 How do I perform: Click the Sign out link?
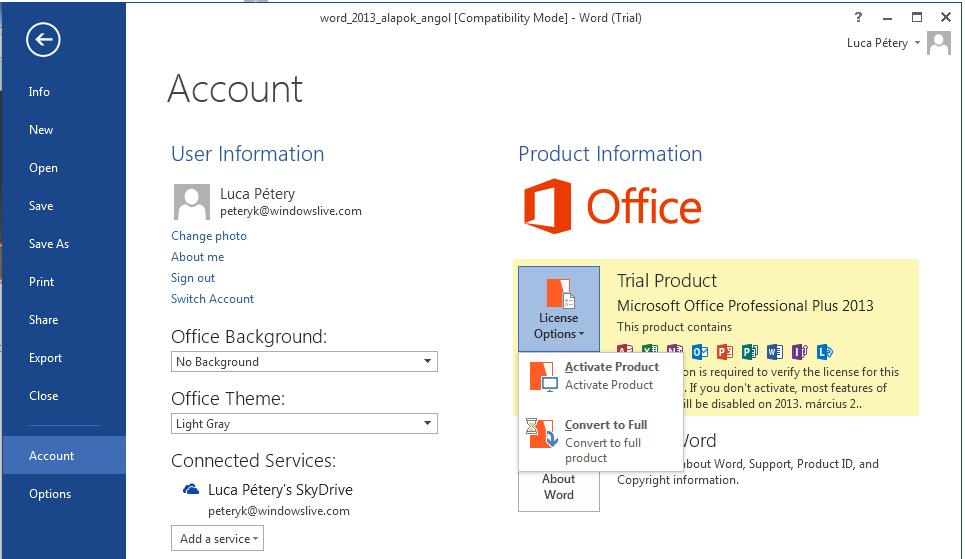(x=193, y=278)
